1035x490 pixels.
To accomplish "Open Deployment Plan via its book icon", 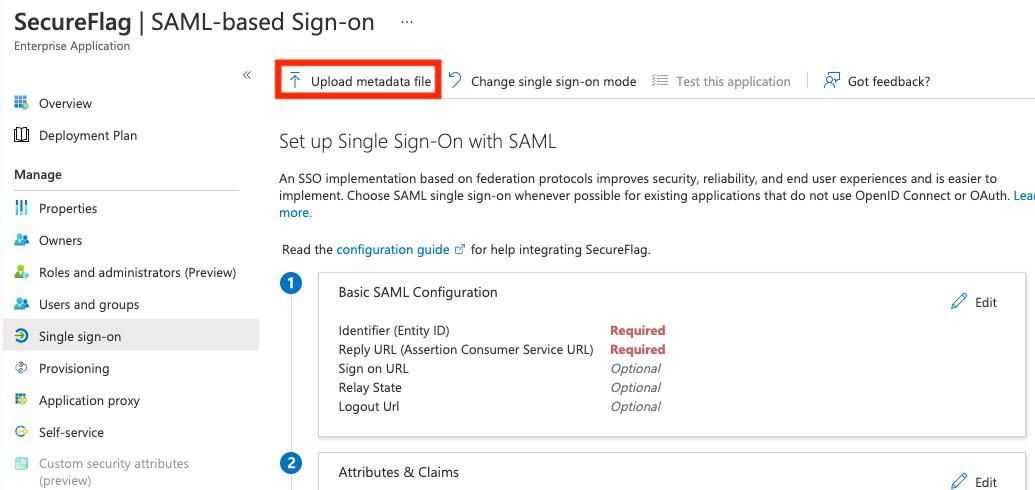I will tap(21, 135).
